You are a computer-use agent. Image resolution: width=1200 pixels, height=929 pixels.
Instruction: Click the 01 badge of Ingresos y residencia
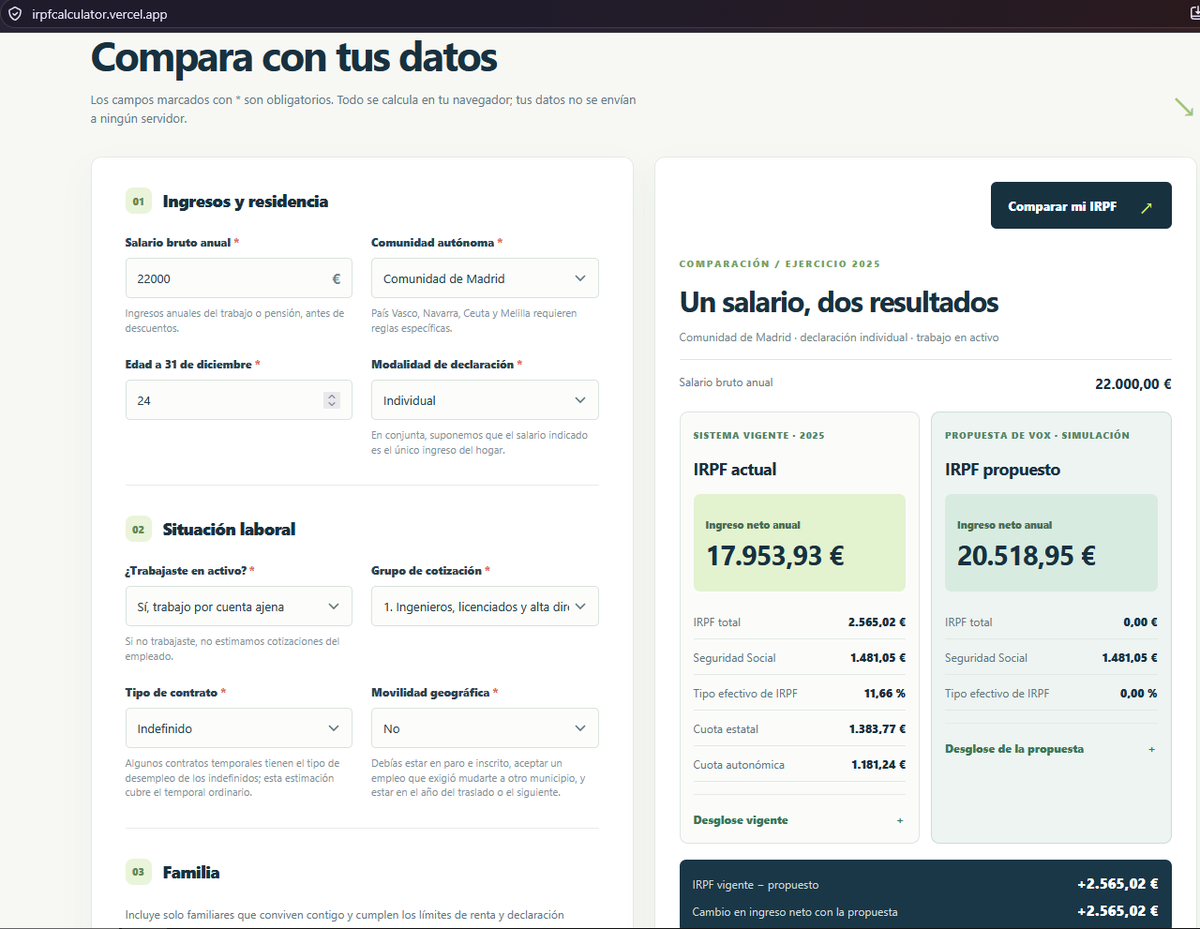point(138,201)
